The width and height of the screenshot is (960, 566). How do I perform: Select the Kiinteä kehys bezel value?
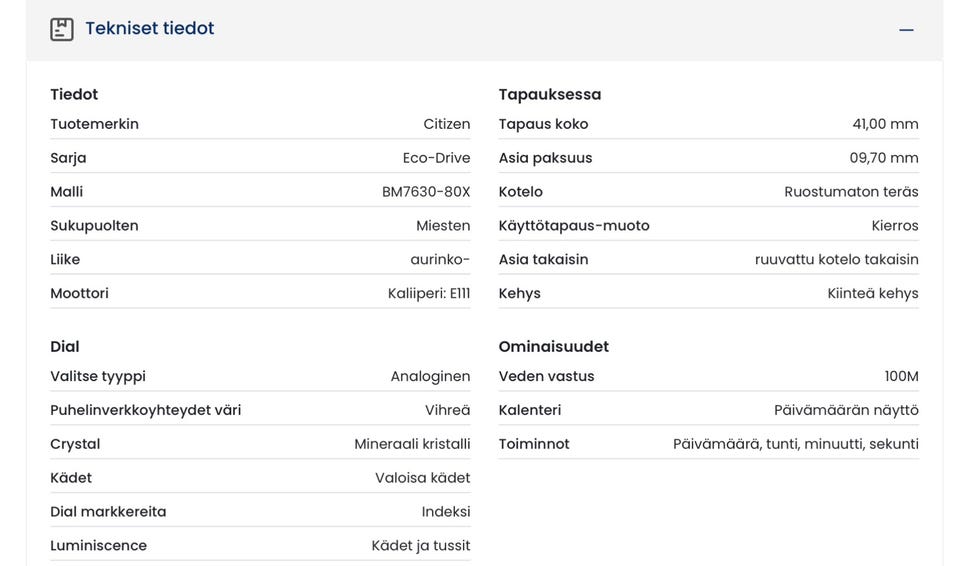872,294
